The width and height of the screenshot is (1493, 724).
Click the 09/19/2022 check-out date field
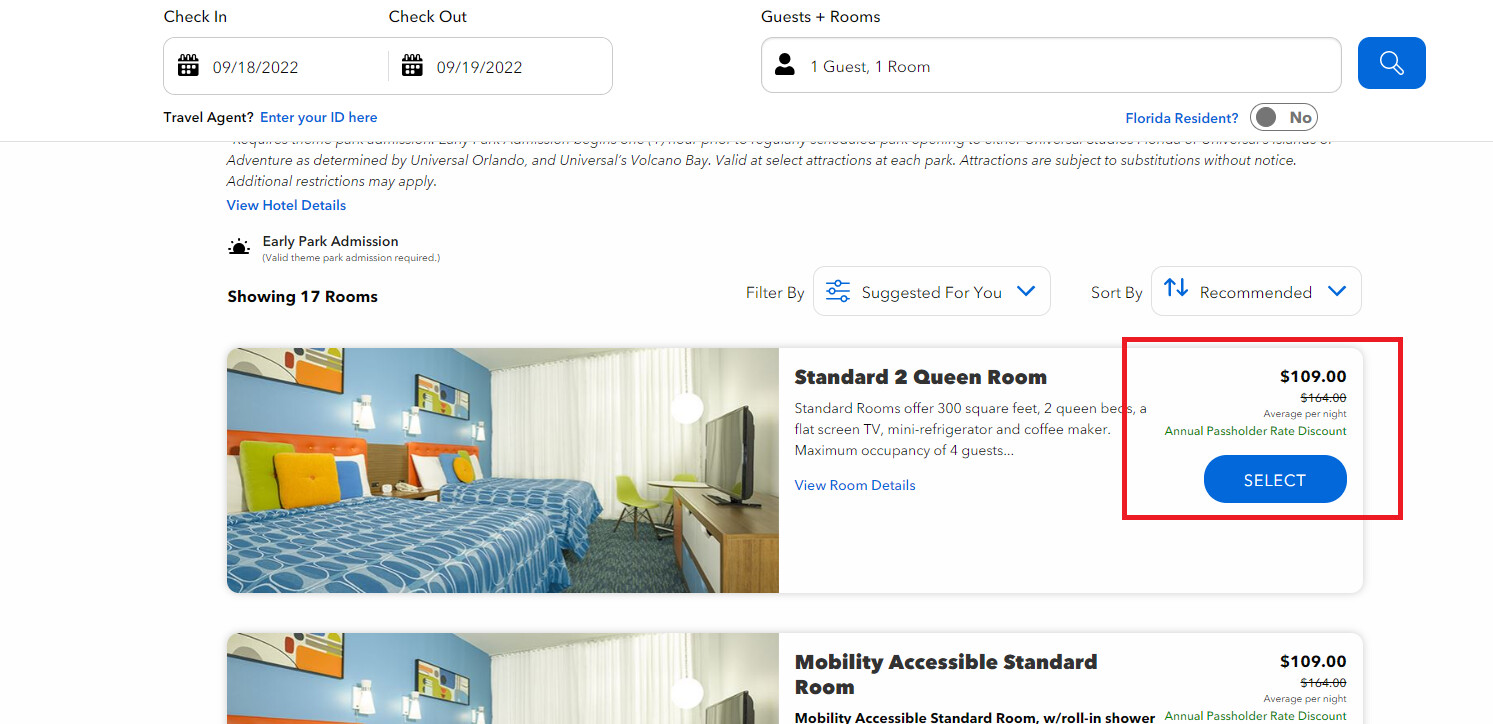click(500, 66)
